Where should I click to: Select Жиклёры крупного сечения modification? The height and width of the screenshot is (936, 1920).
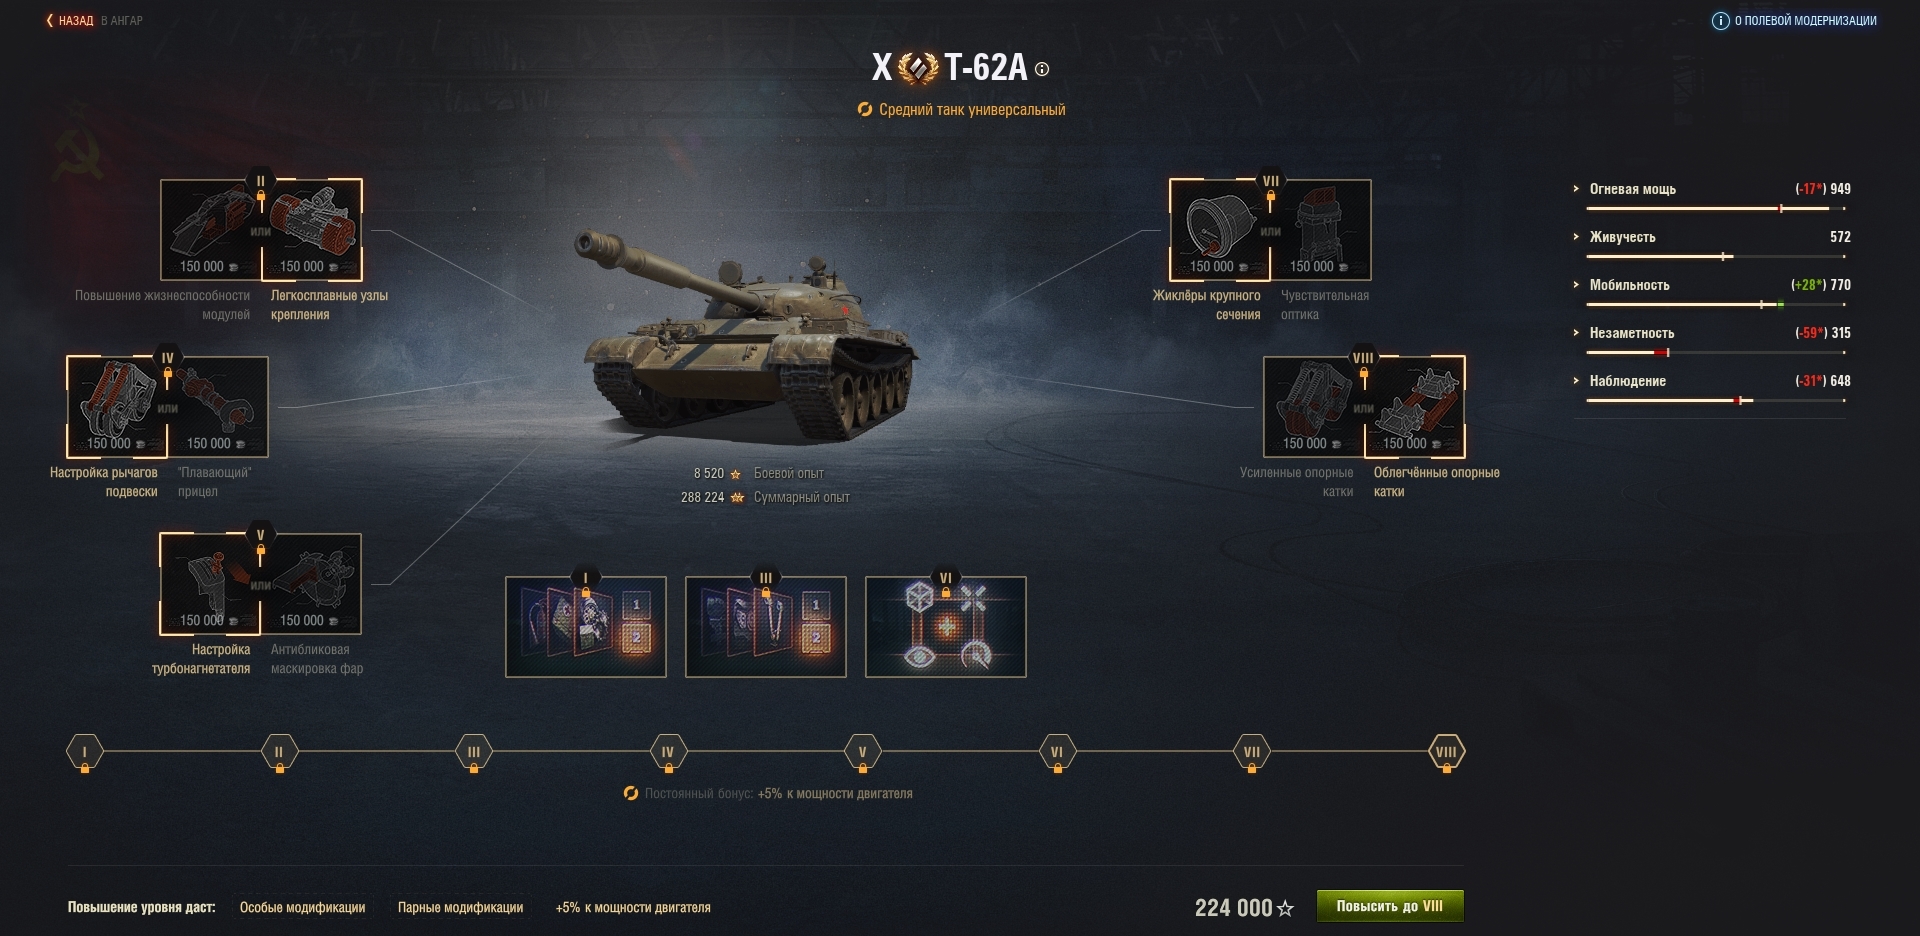click(1220, 230)
